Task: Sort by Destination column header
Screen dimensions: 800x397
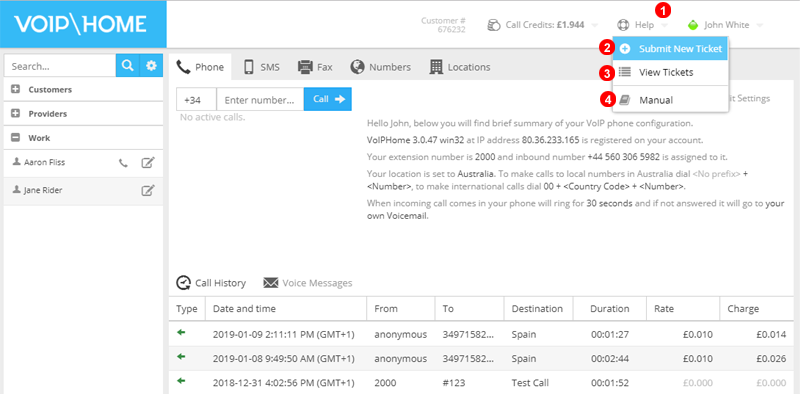Action: [538, 309]
